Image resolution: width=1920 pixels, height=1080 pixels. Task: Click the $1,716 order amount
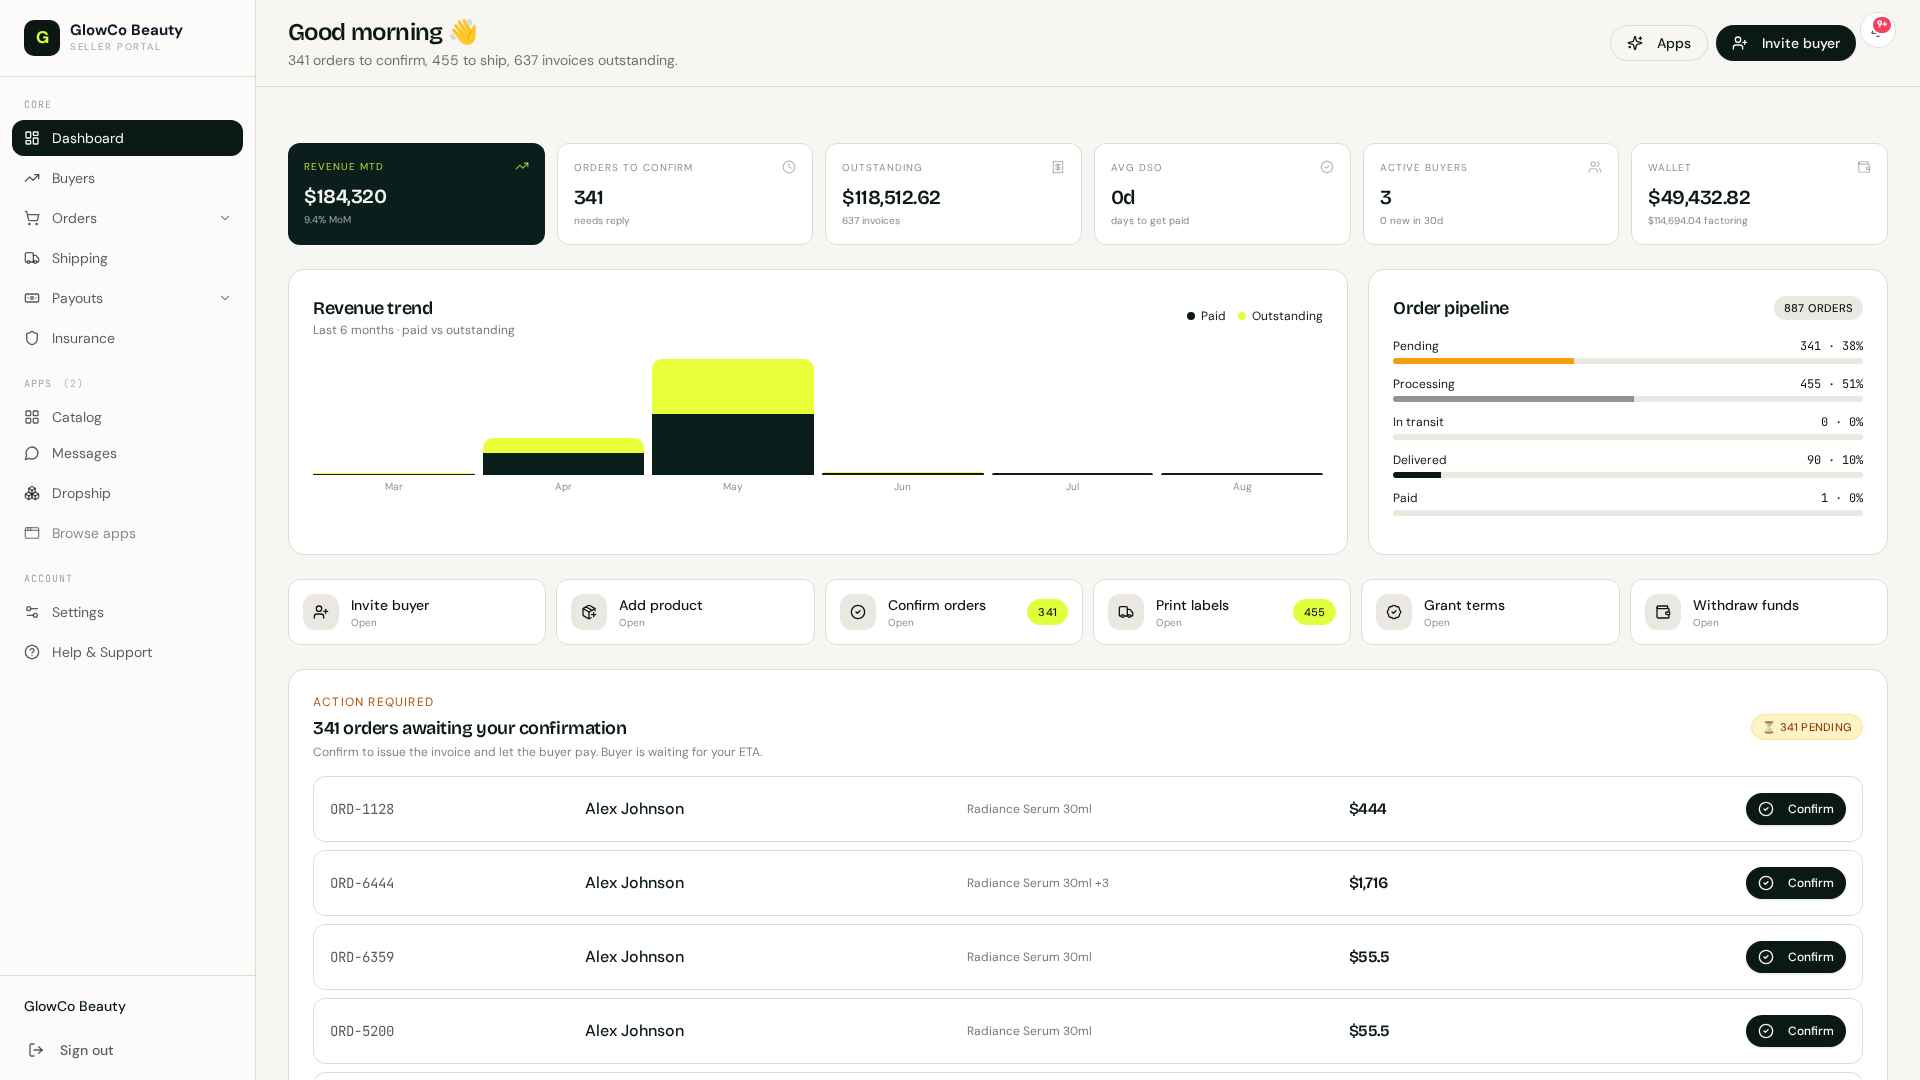(x=1368, y=883)
